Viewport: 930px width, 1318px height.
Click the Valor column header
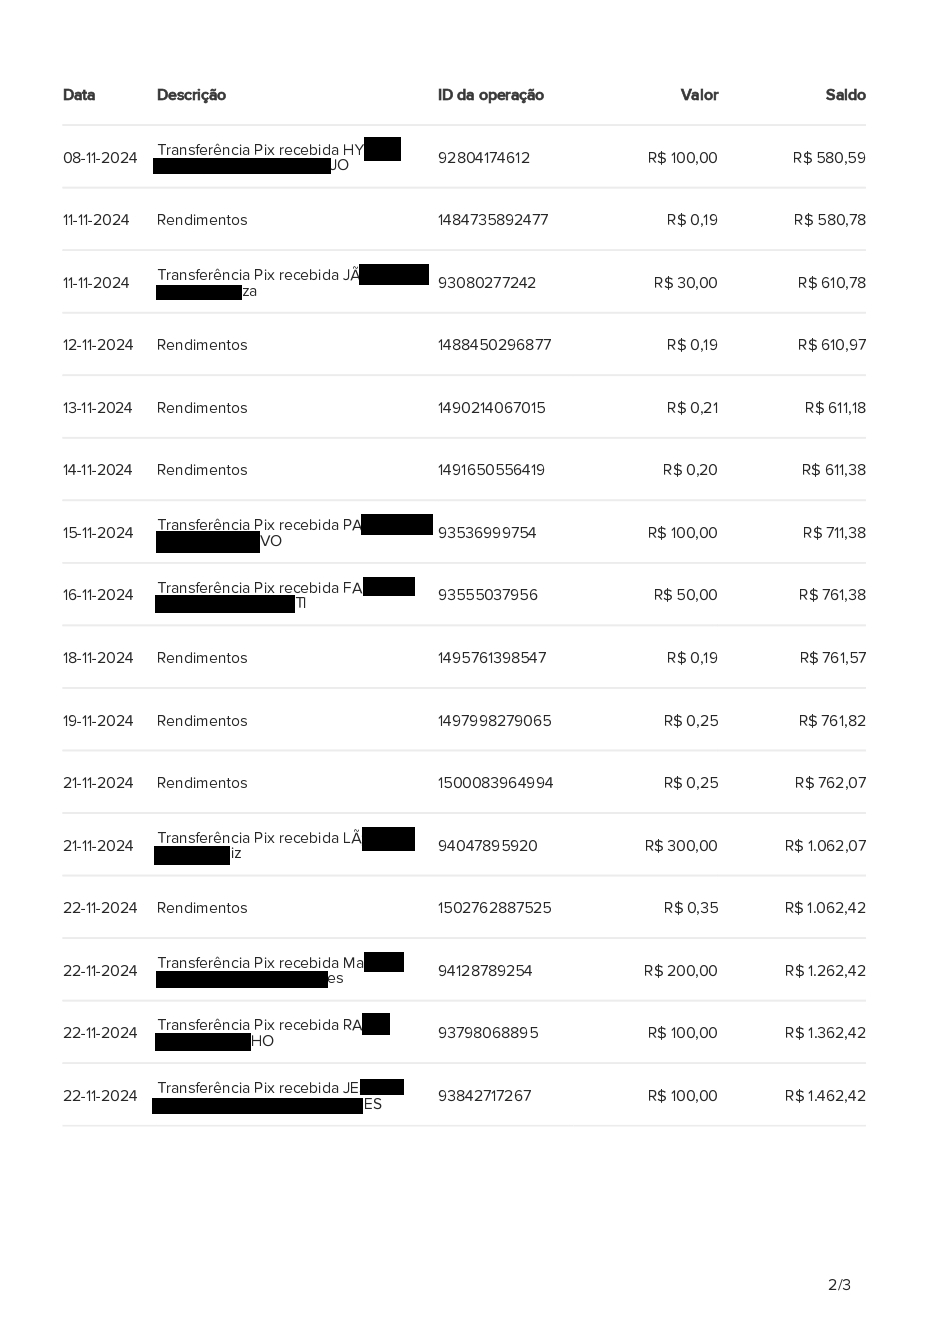[x=699, y=95]
